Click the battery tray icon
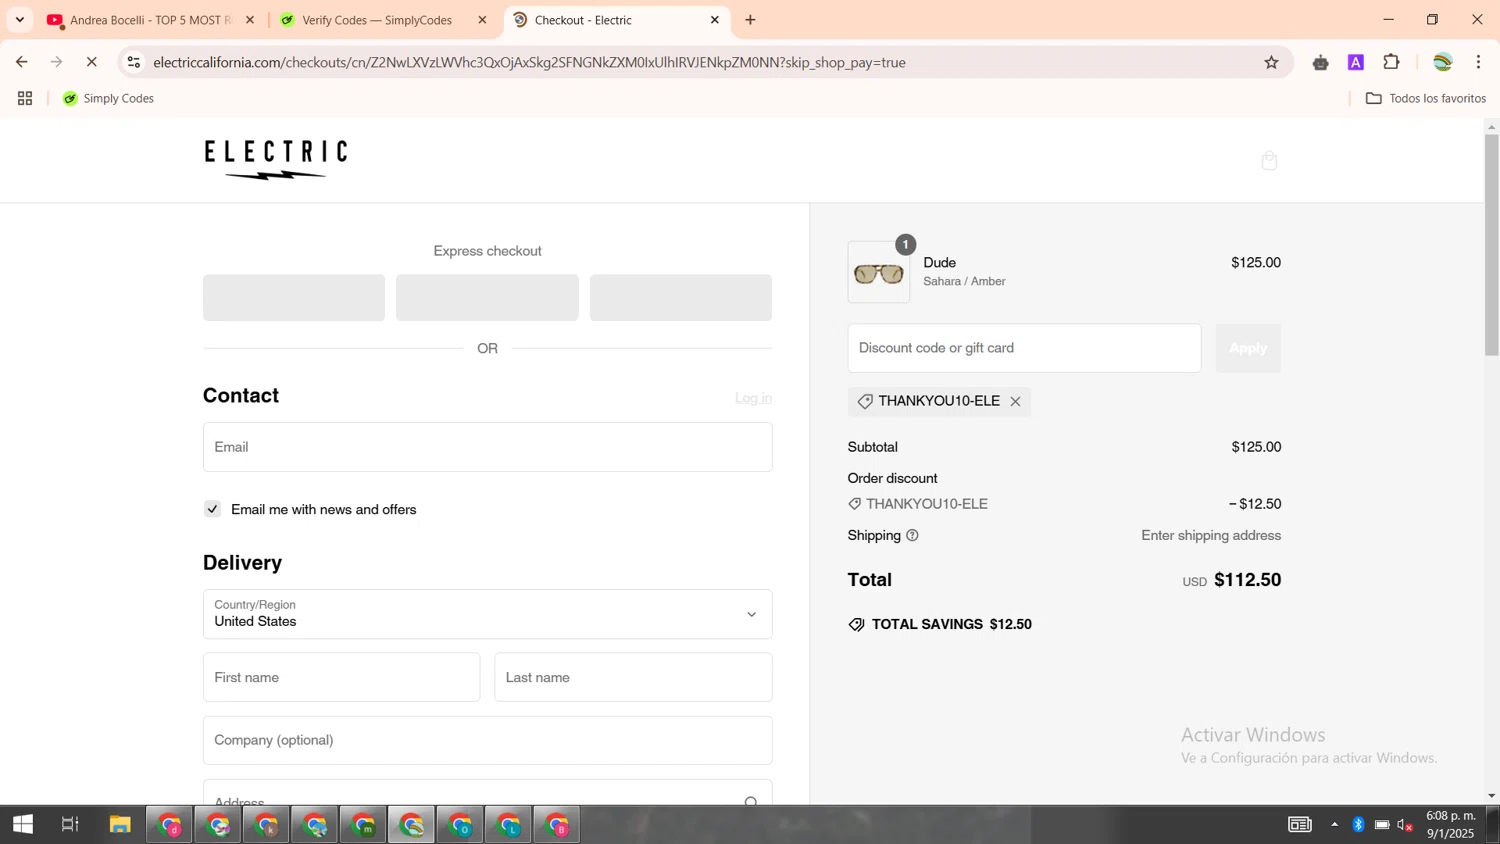The width and height of the screenshot is (1500, 844). 1382,825
